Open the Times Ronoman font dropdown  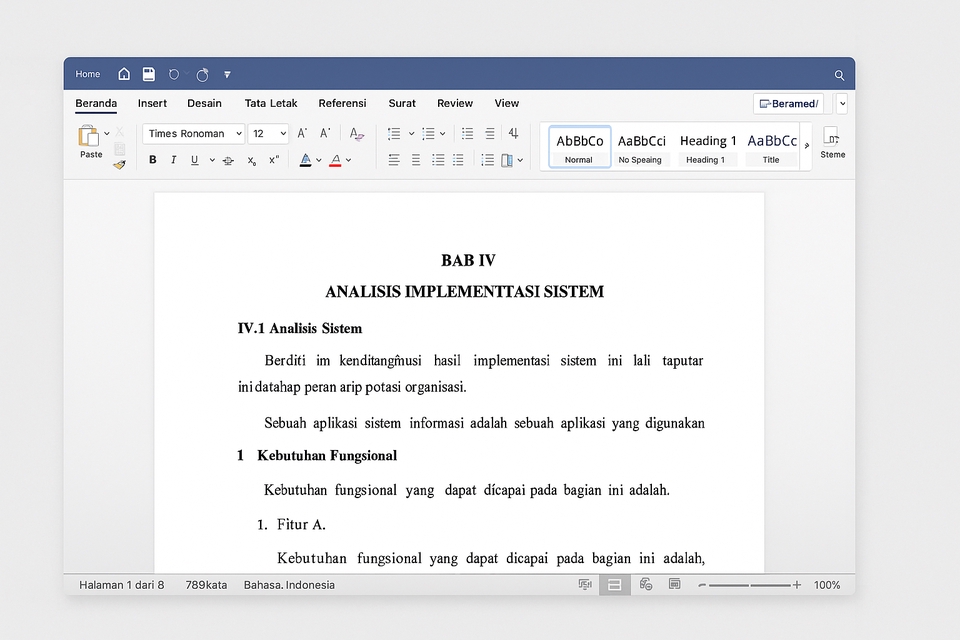(x=240, y=133)
